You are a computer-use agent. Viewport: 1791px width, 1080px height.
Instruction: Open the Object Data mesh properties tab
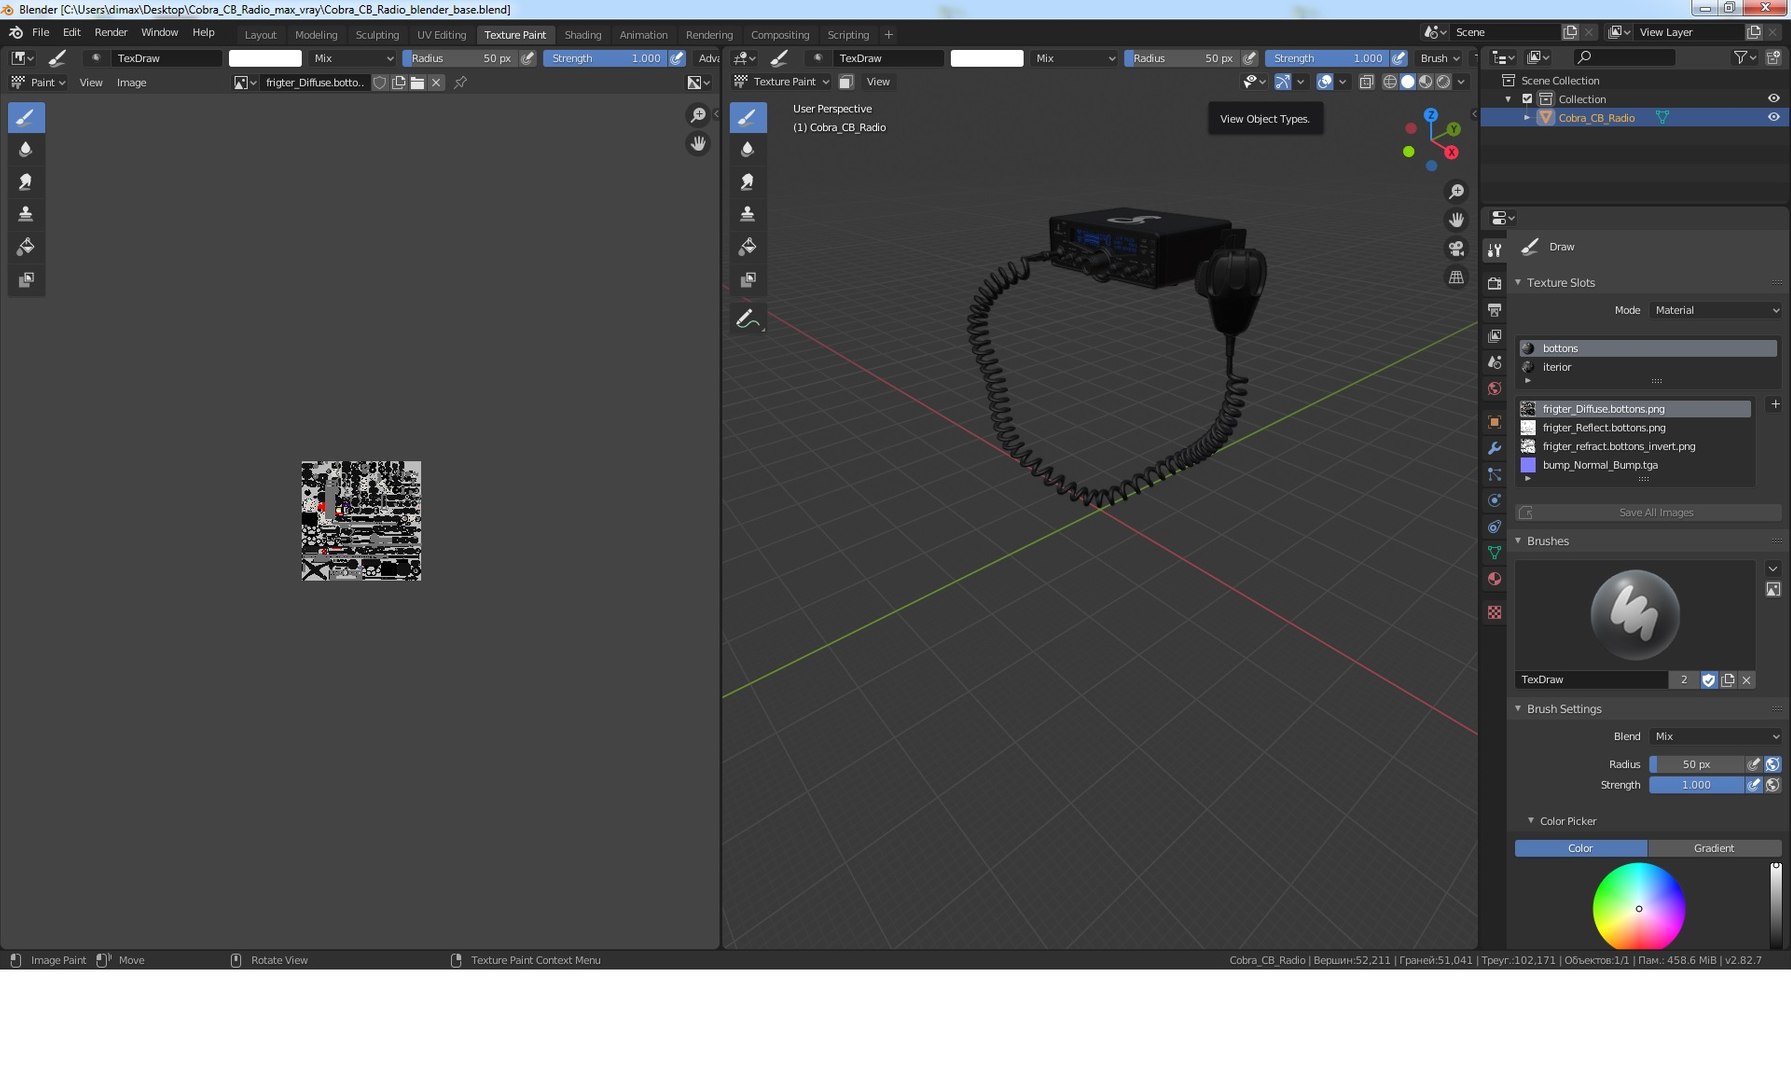[1494, 552]
